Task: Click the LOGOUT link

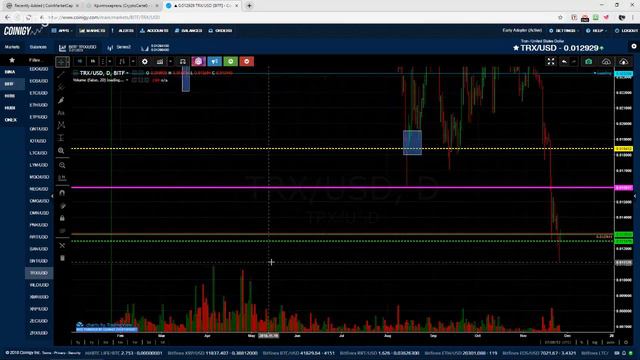Action: click(626, 31)
